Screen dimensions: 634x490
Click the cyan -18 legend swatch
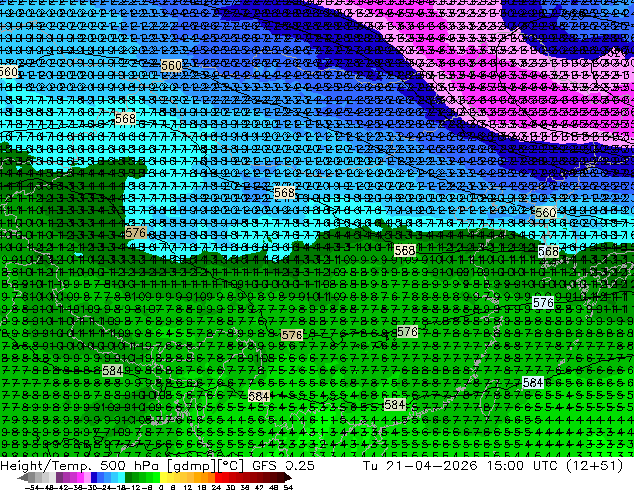[122, 477]
